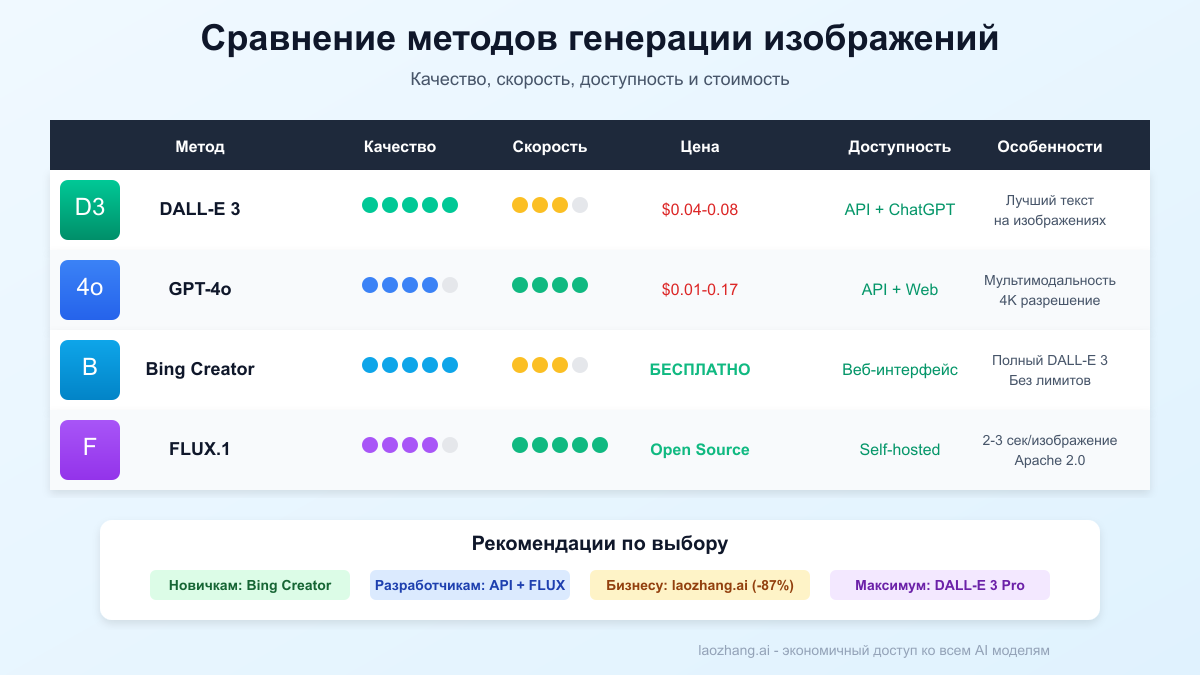Open the Доступность column header

click(899, 146)
